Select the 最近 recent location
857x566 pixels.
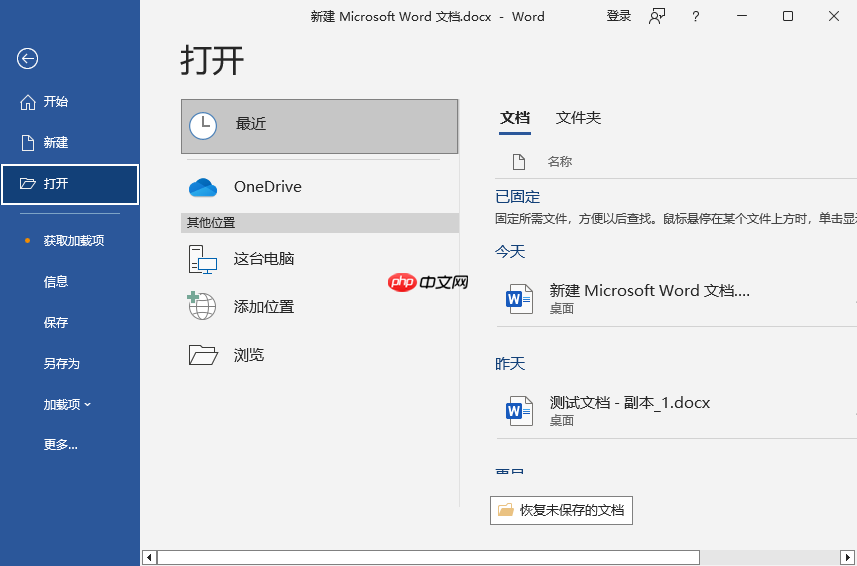319,126
